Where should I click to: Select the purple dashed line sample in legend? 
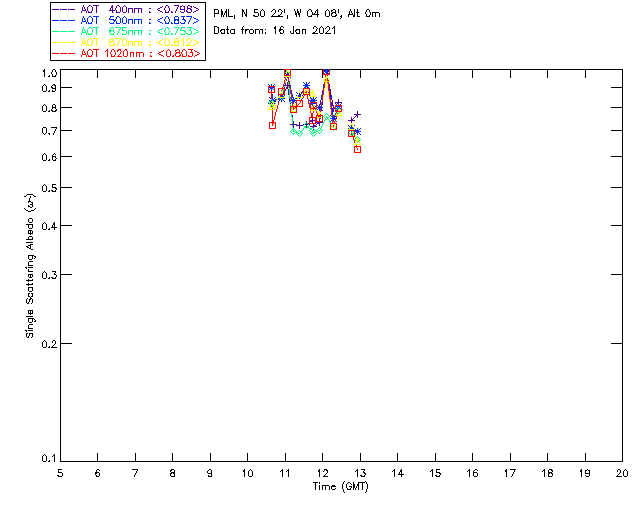[64, 9]
